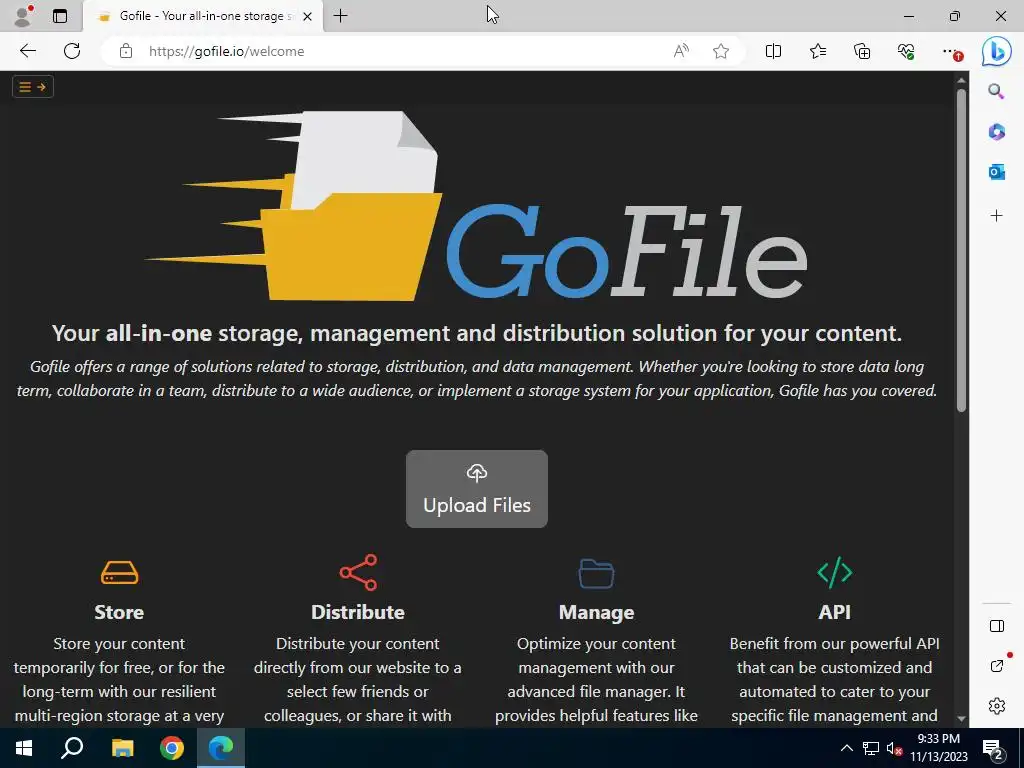Click scrollbar down arrow
The width and height of the screenshot is (1024, 768).
click(x=961, y=718)
